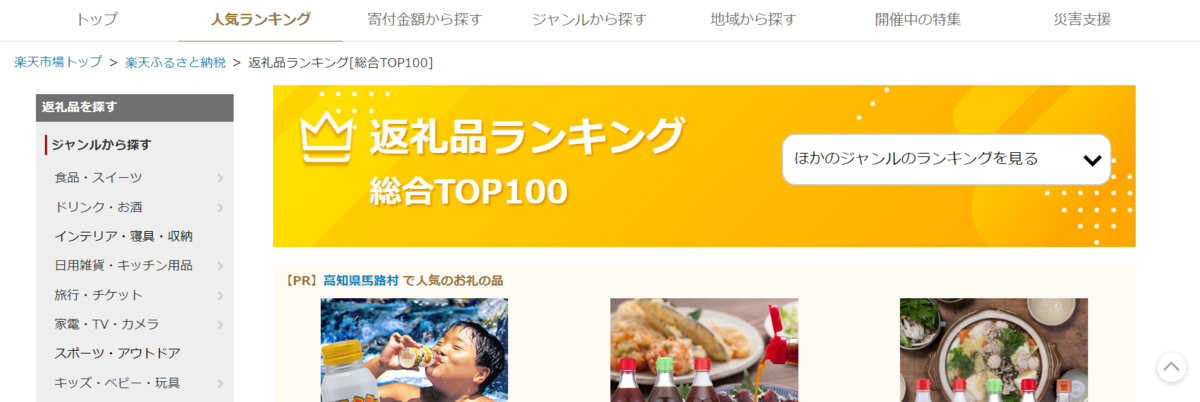Select インテリア・寝具・収納 category

123,236
